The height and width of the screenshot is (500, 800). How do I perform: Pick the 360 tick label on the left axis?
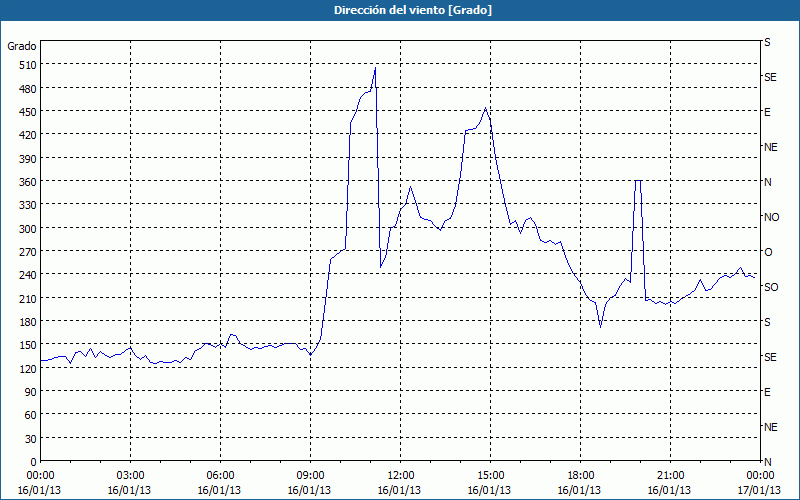[x=28, y=182]
